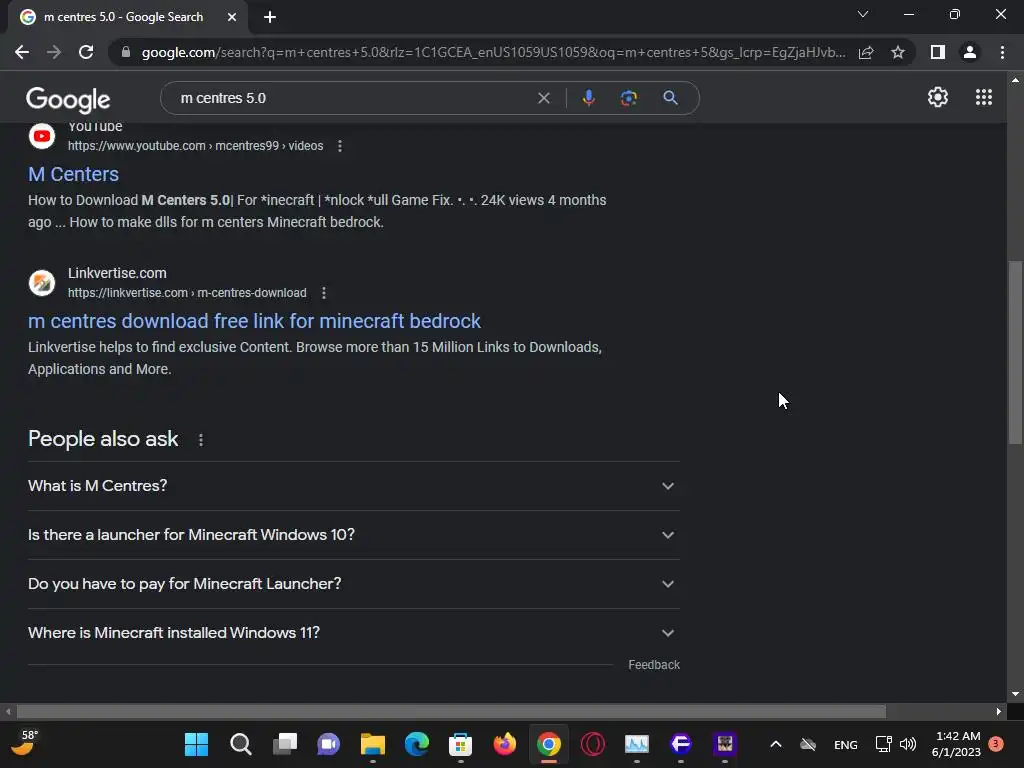Open the Google apps grid
The image size is (1024, 768).
[984, 97]
